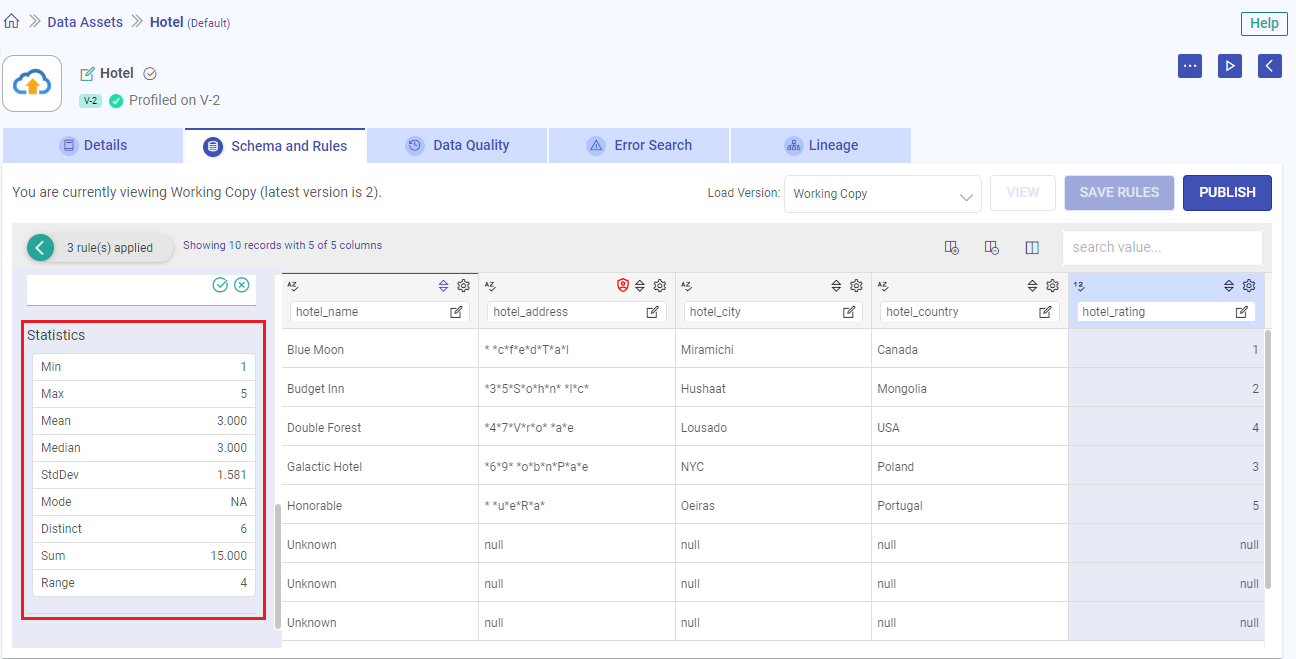Click the green checkmark in filter panel
The height and width of the screenshot is (659, 1296).
pyautogui.click(x=220, y=285)
